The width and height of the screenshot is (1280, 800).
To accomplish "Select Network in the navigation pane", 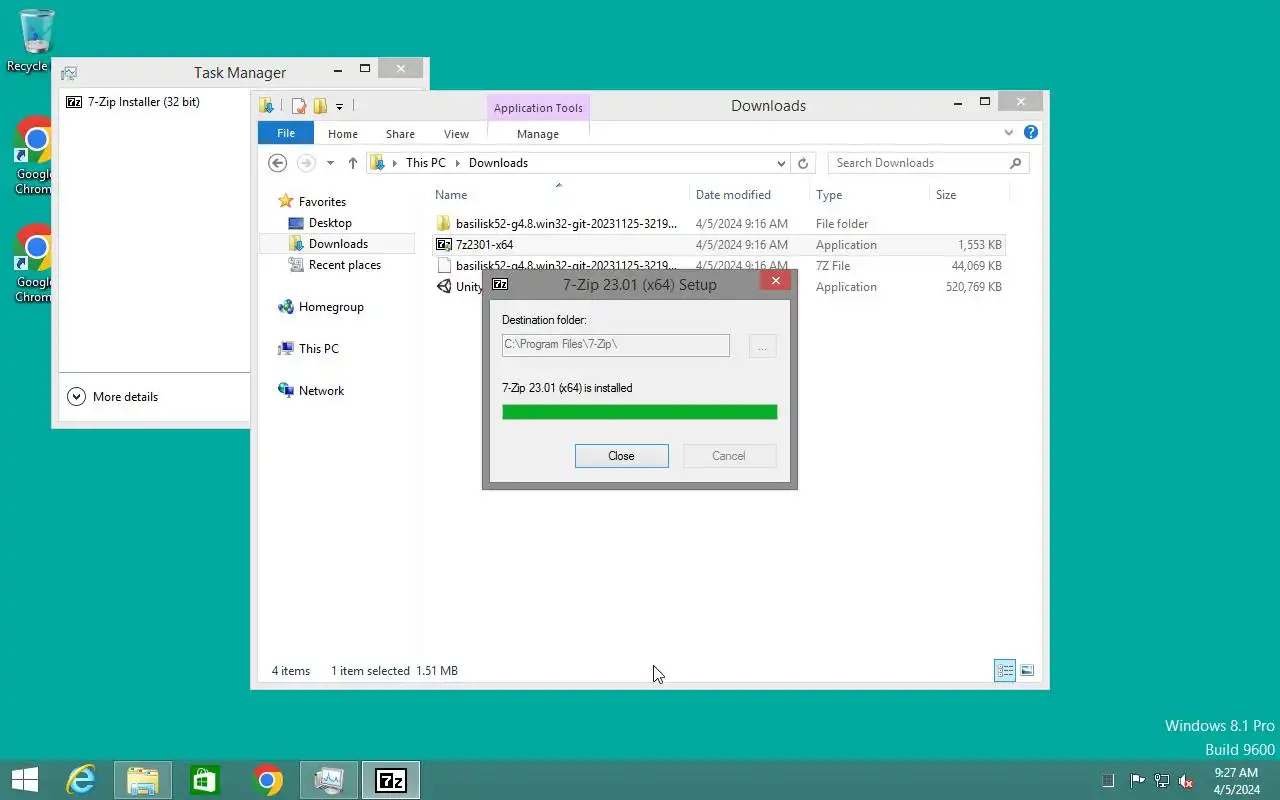I will click(321, 391).
